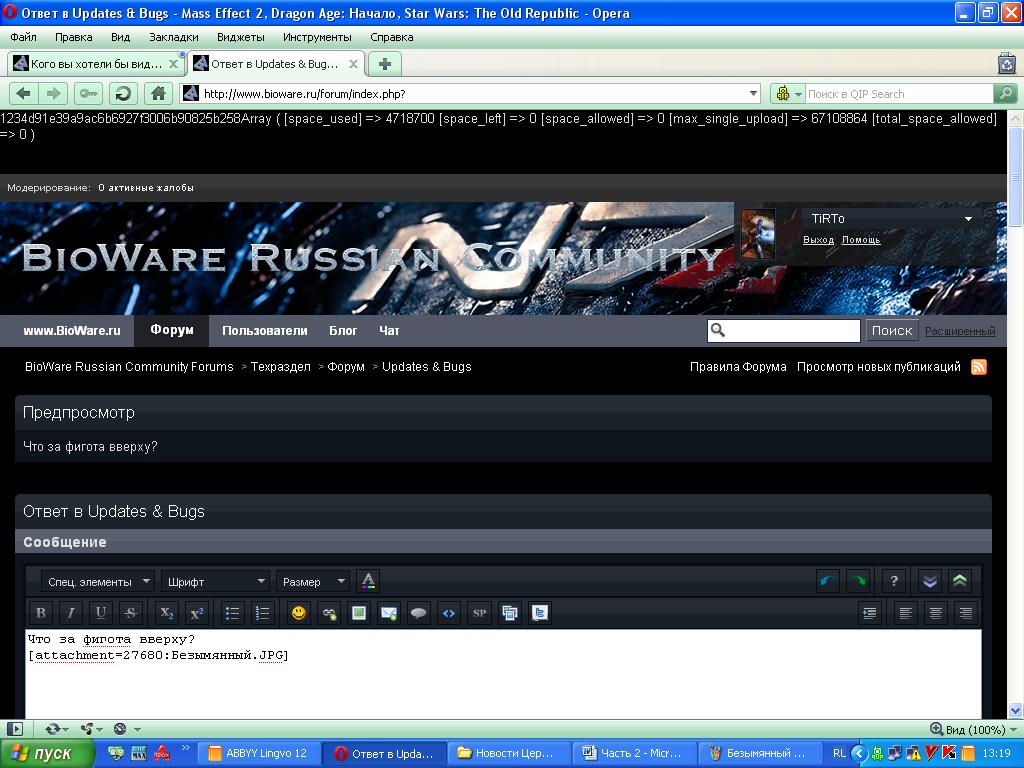Insert a quote with the speech bubble icon

(419, 613)
